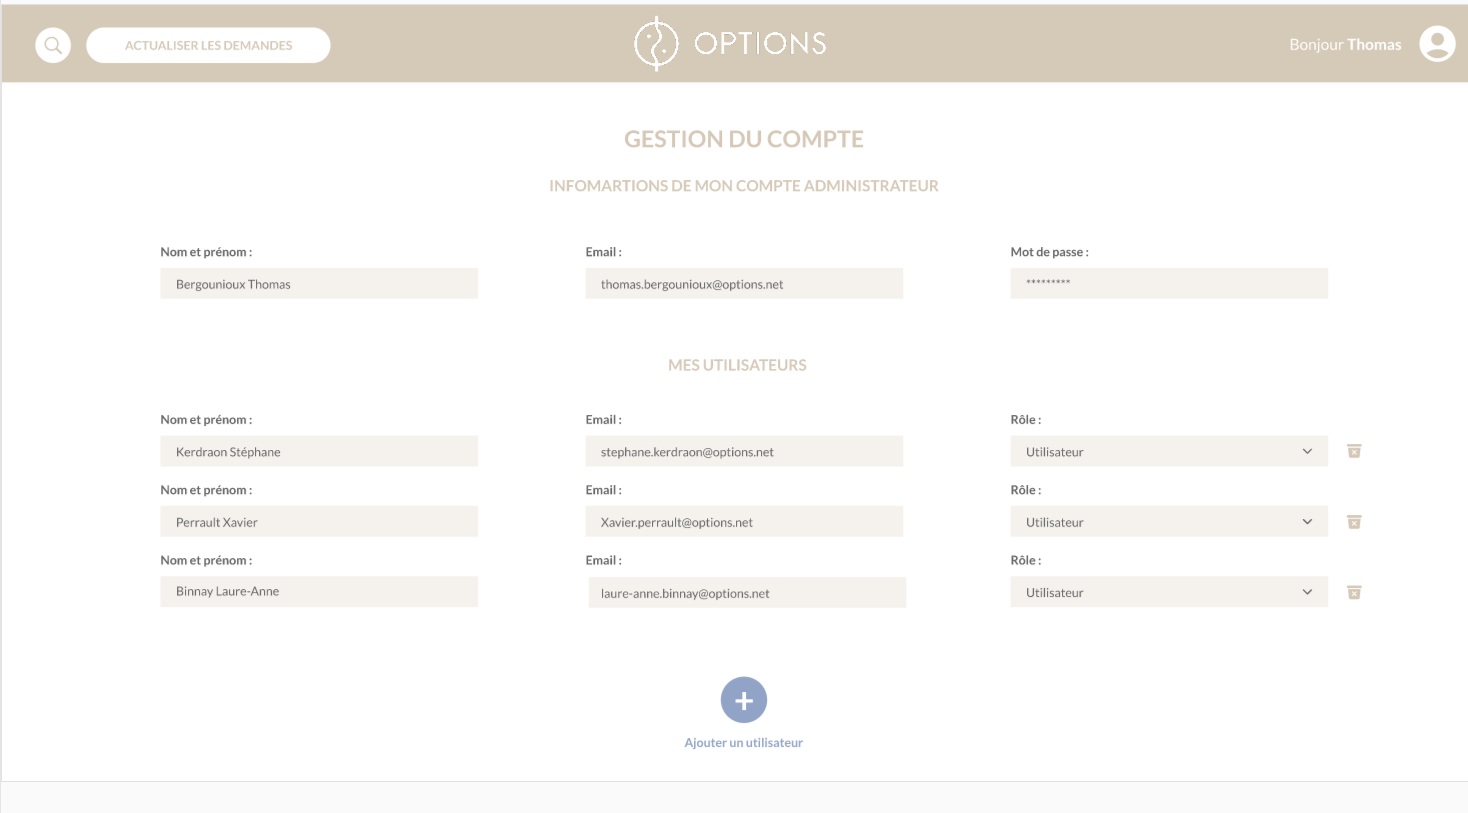
Task: Select the Perrault Xavier name field
Action: (x=319, y=522)
